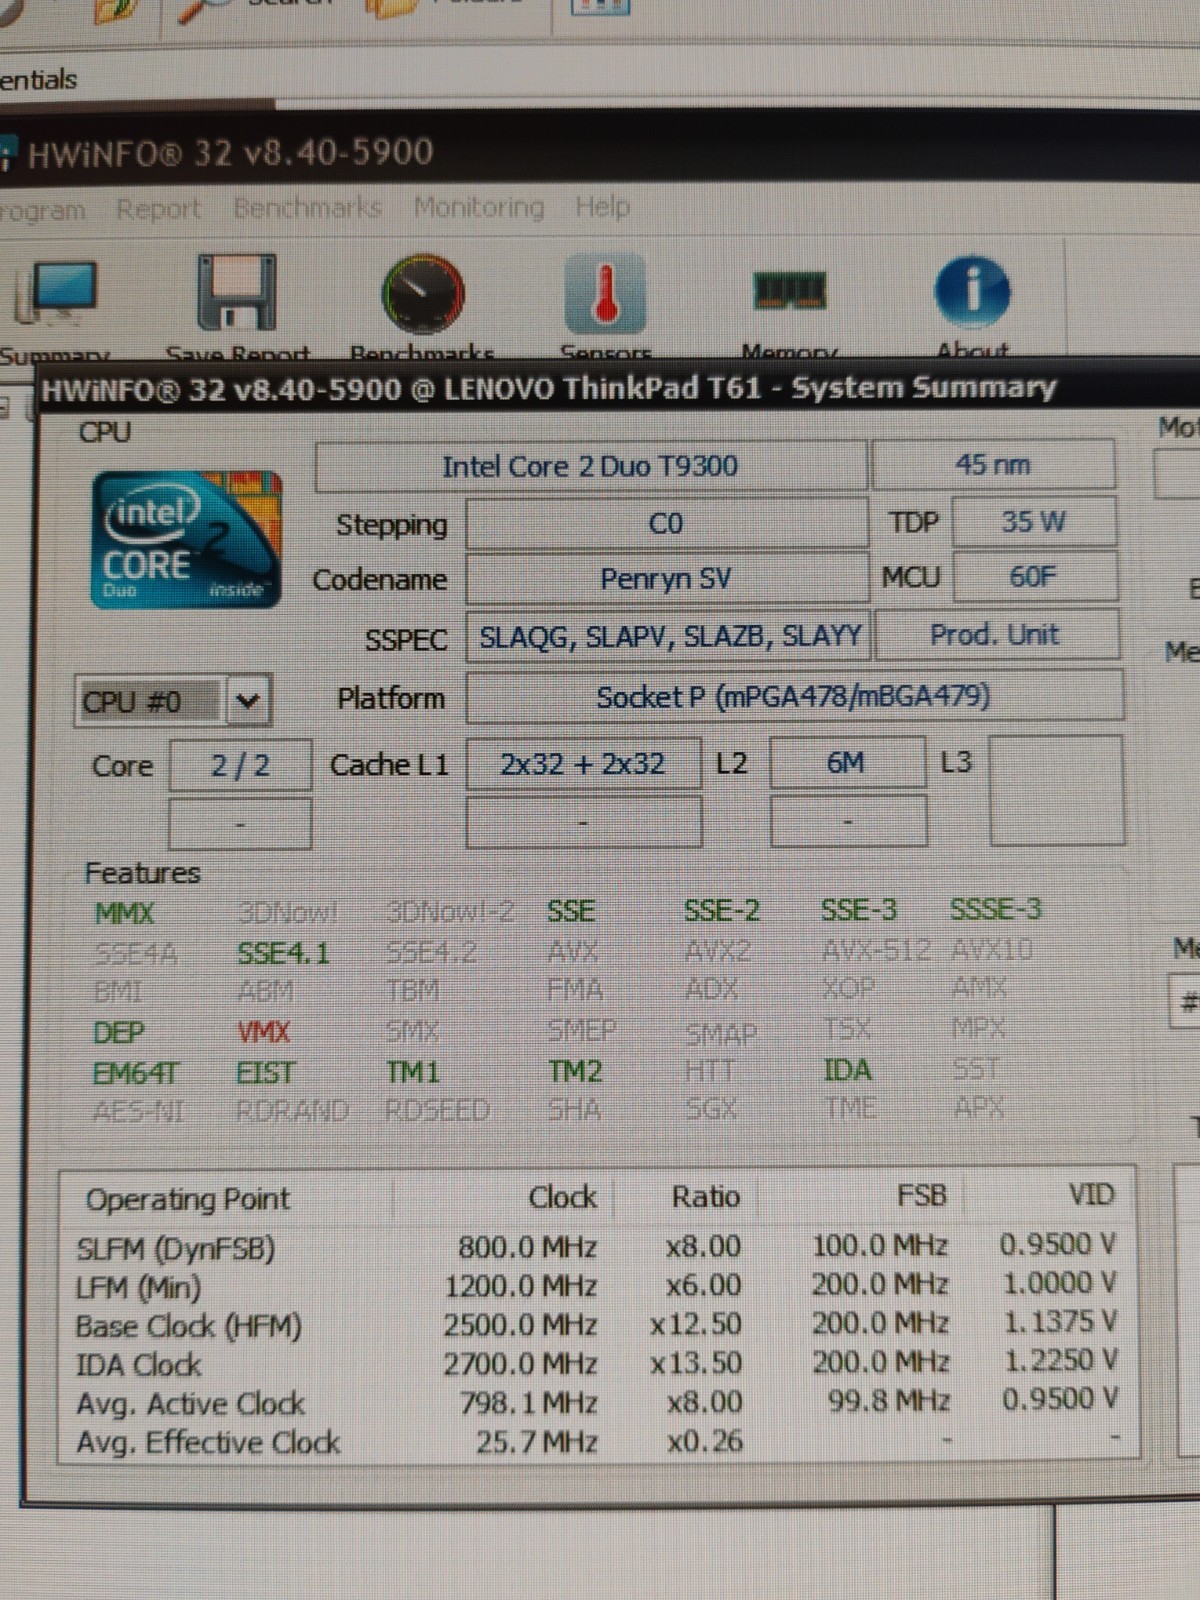Select the Avg. Active Clock row
The height and width of the screenshot is (1600, 1200).
(x=598, y=1403)
